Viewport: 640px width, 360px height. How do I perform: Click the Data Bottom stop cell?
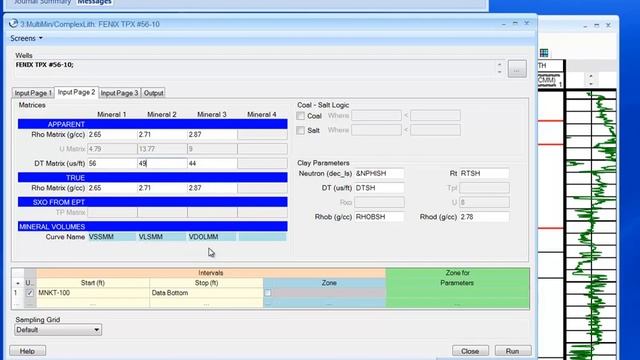(207, 293)
